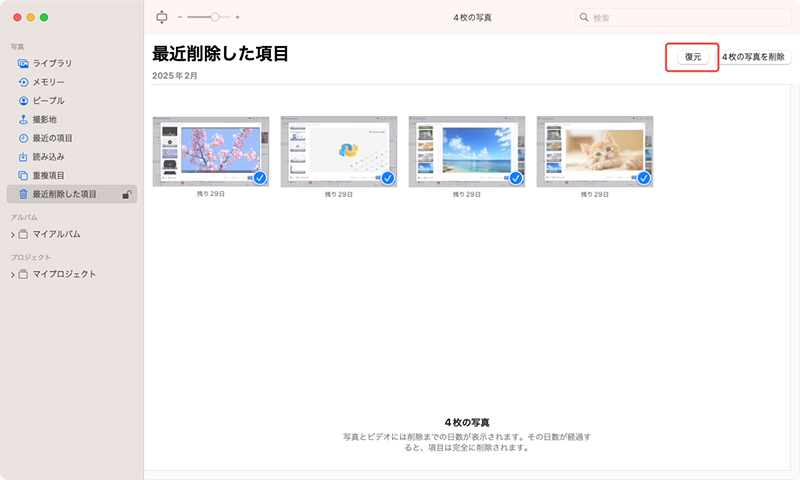Open メモリー in the sidebar

tap(72, 82)
